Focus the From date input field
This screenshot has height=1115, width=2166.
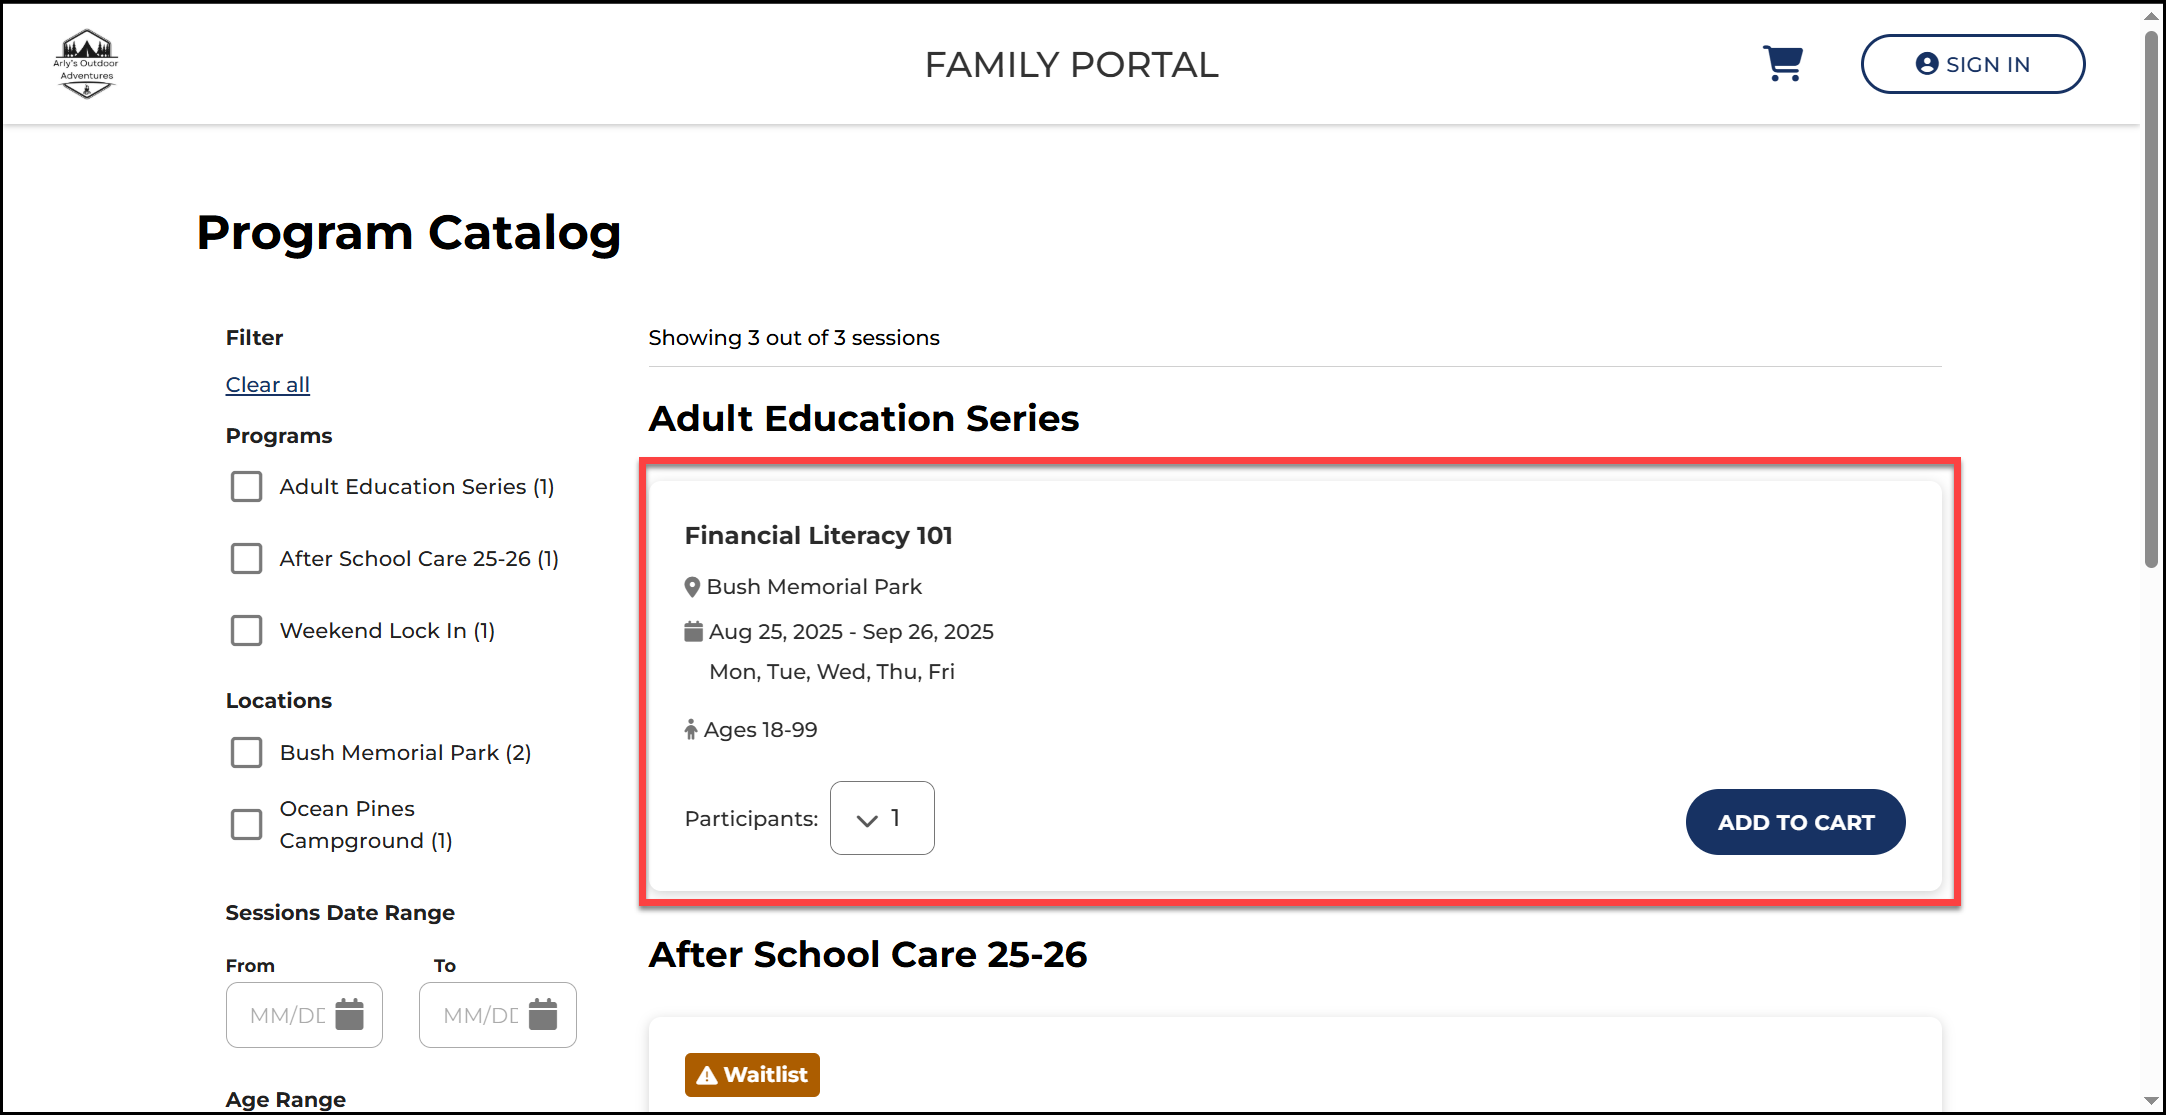287,1015
